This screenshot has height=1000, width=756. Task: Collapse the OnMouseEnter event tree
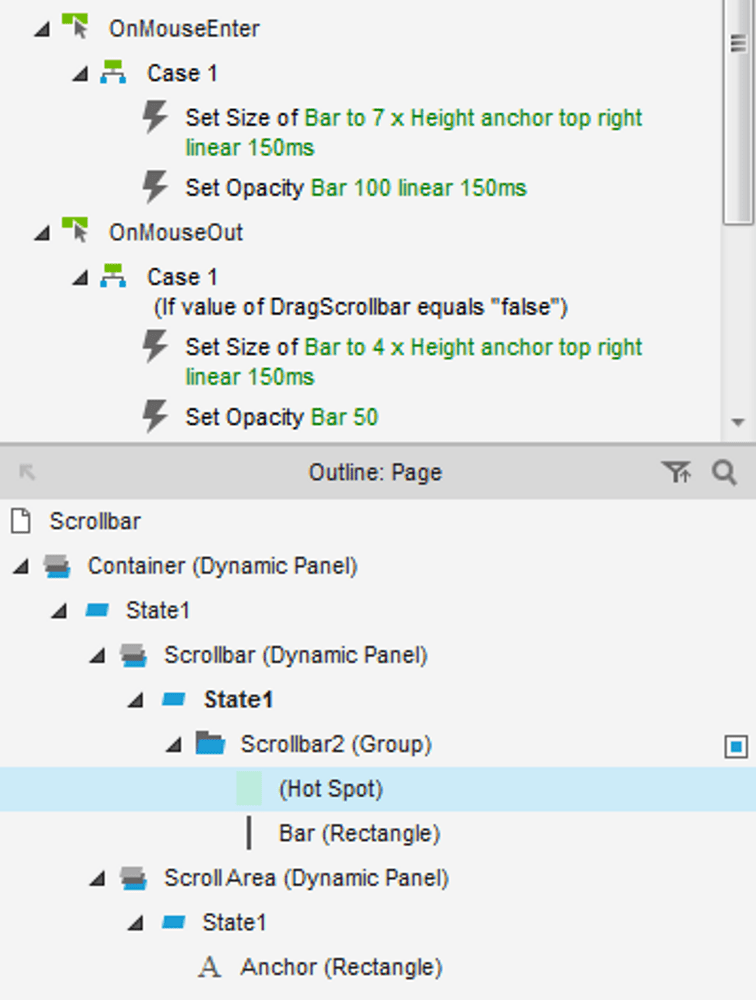point(42,29)
